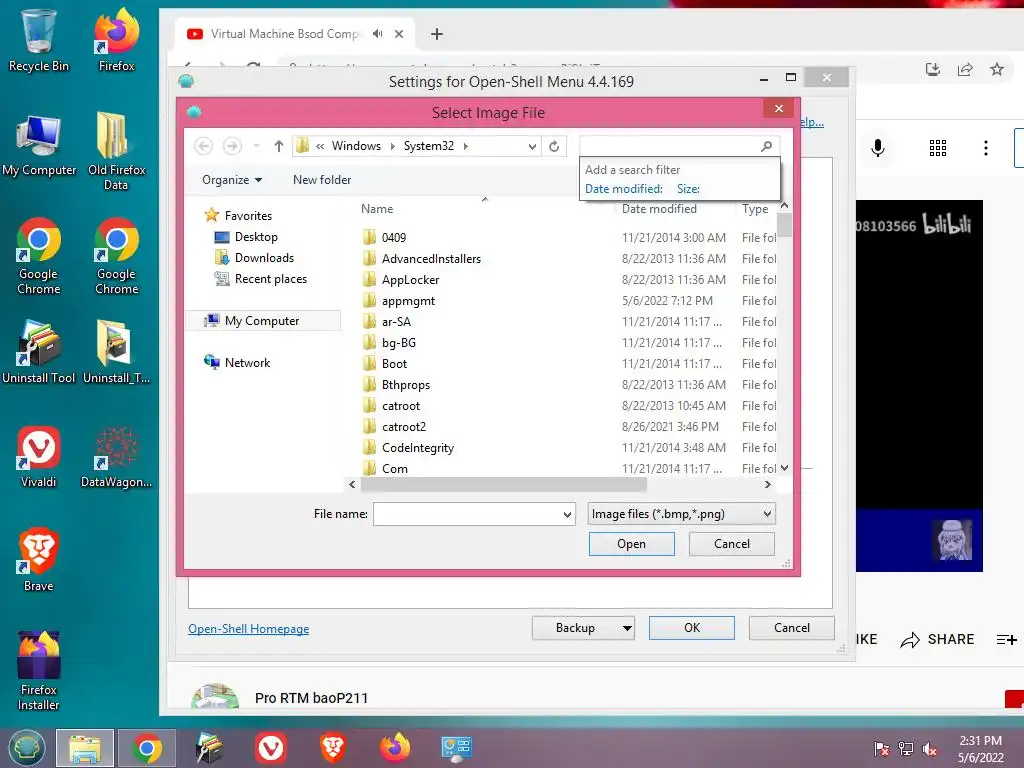Image resolution: width=1024 pixels, height=768 pixels.
Task: Open Recycle Bin desktop icon
Action: coord(38,40)
